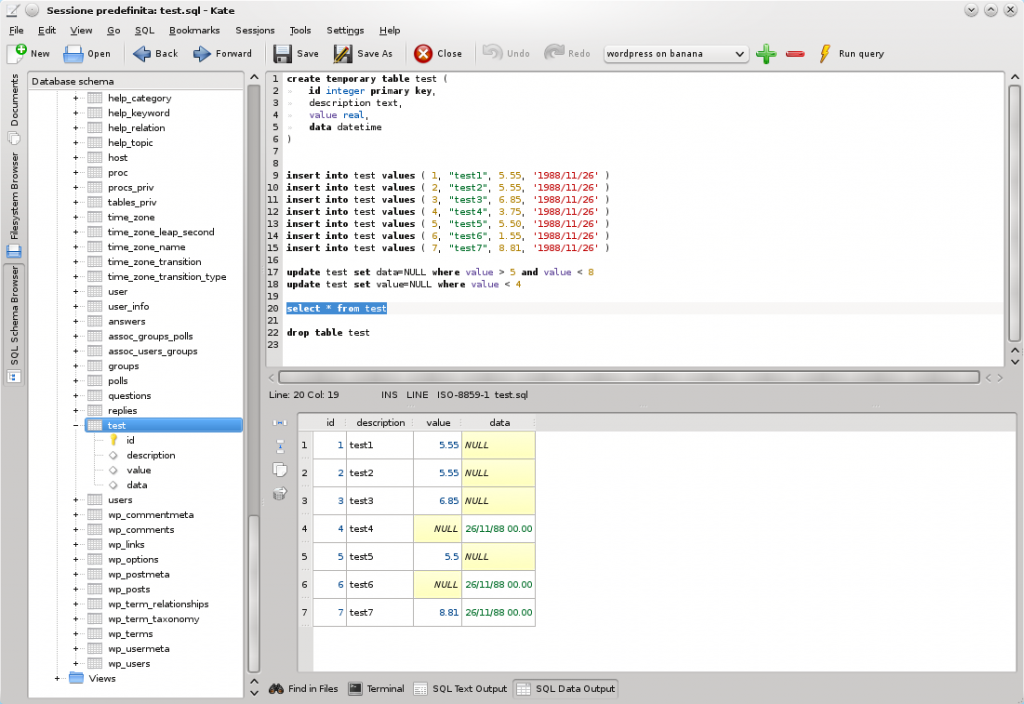
Task: Click the copy results icon in data output
Action: pyautogui.click(x=280, y=469)
